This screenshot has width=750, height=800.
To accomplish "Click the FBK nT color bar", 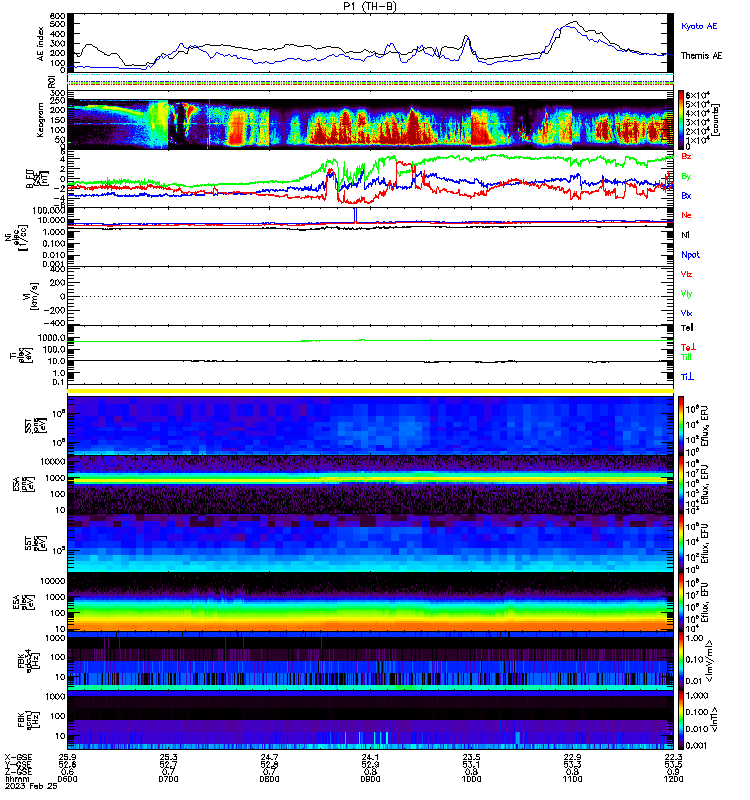I will coord(681,720).
